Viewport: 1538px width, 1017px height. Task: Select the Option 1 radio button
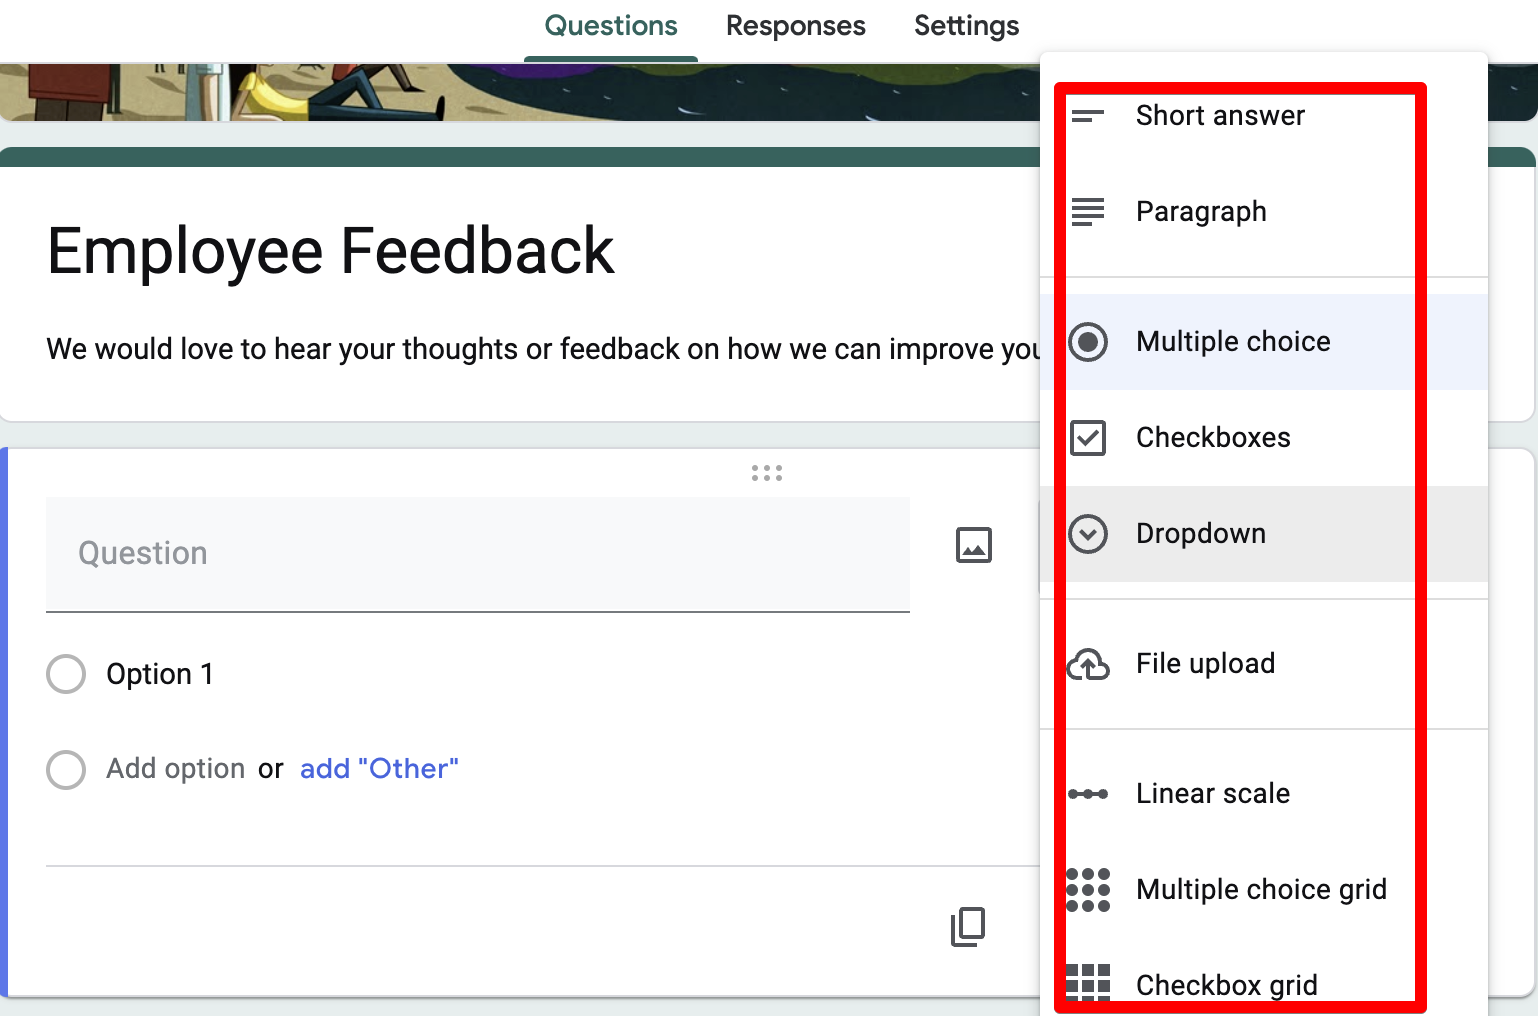[65, 674]
